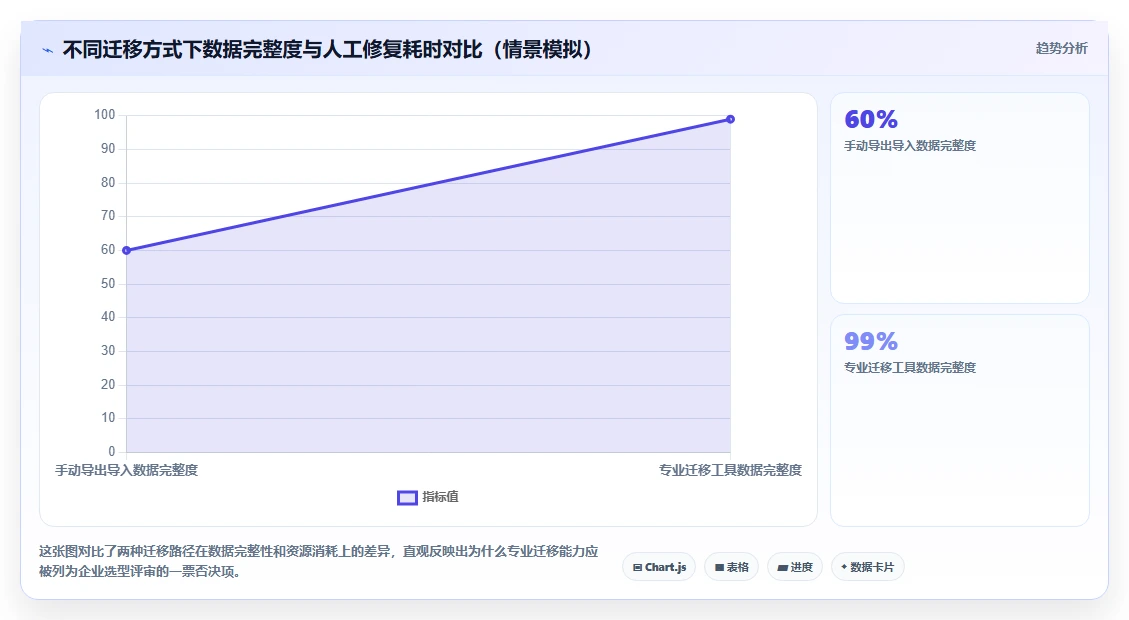Click the 指标值 legend label
This screenshot has height=620, width=1129.
(440, 497)
